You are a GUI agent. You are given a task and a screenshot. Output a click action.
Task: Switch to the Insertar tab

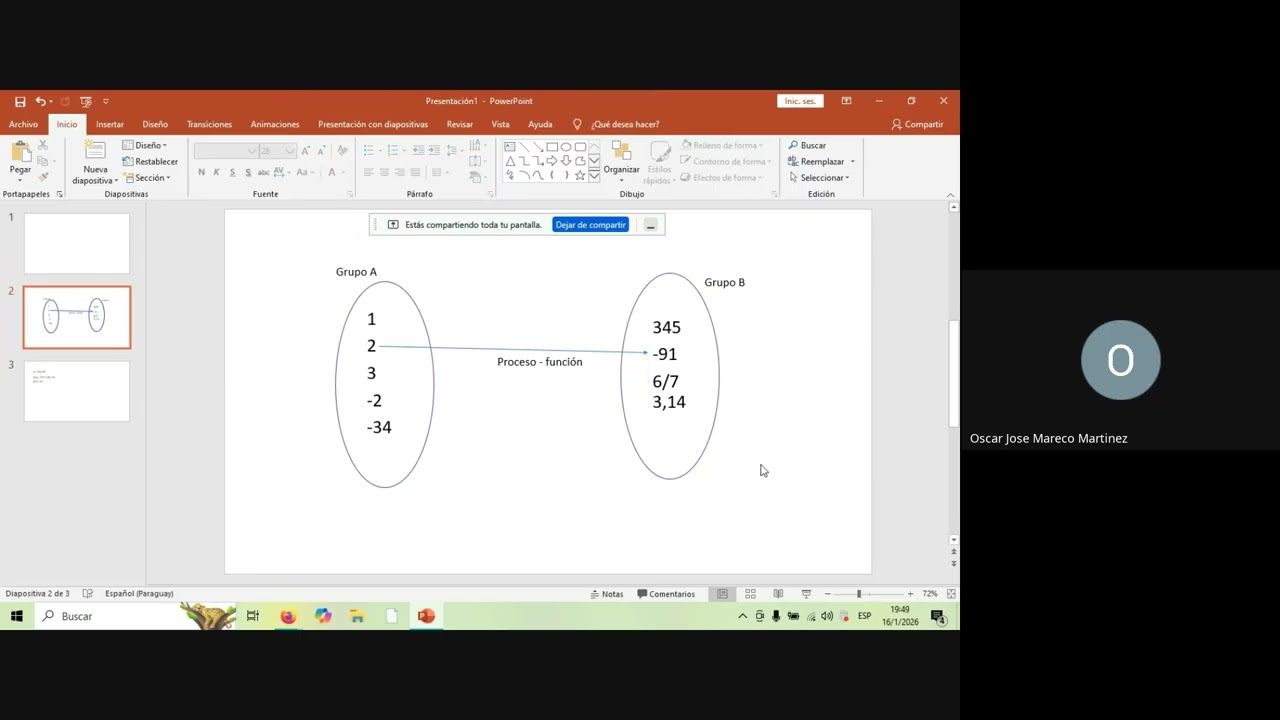click(110, 124)
